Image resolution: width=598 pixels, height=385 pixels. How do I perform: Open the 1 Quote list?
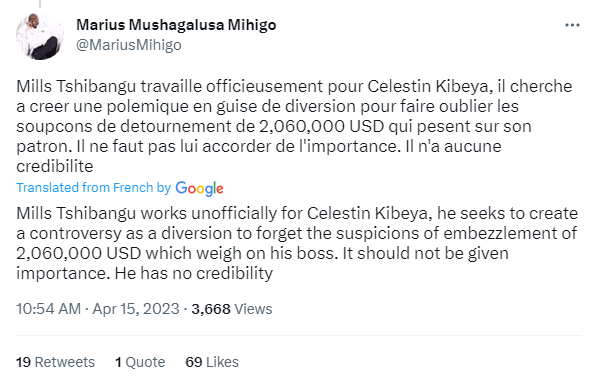[140, 362]
